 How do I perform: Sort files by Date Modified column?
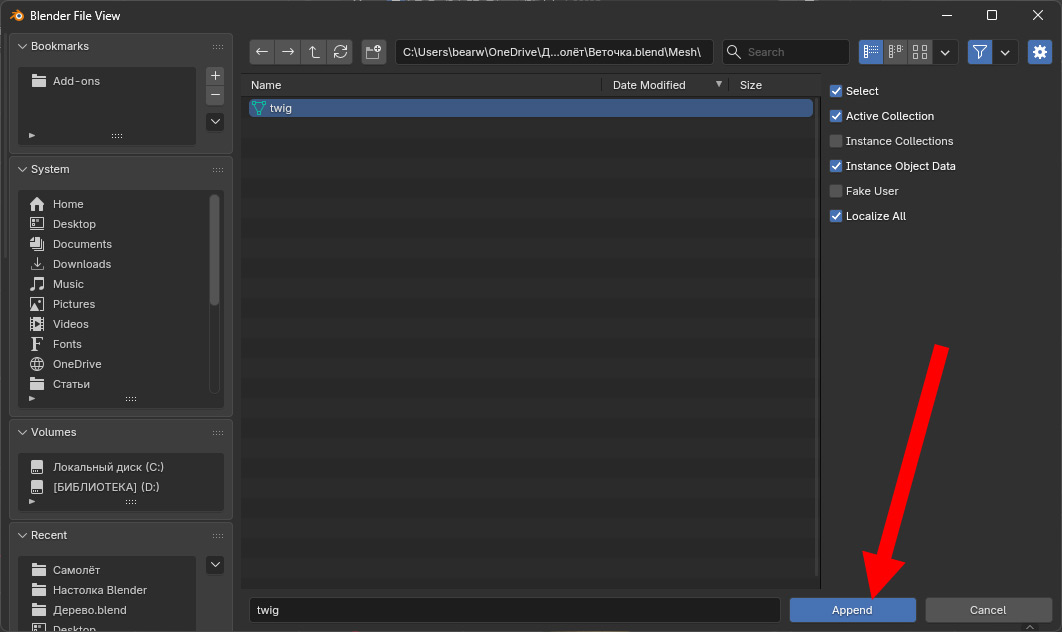(x=649, y=85)
